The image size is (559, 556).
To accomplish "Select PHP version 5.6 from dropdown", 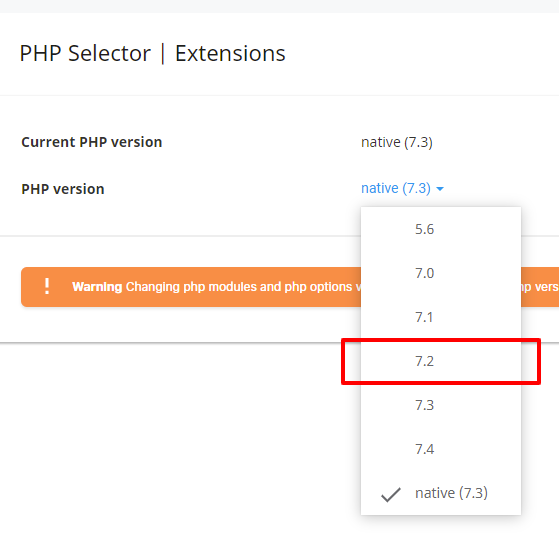I will point(441,229).
